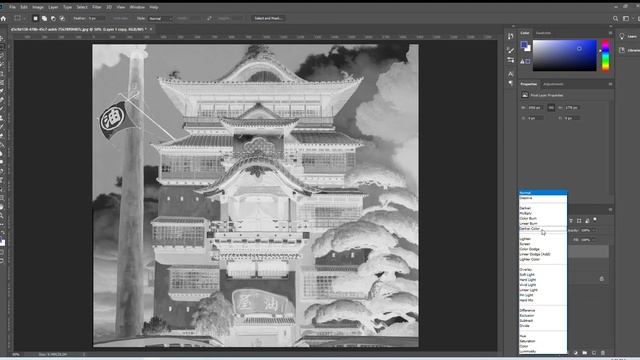Switch to the Swatches tab
Viewport: 640px width, 360px height.
(x=543, y=33)
